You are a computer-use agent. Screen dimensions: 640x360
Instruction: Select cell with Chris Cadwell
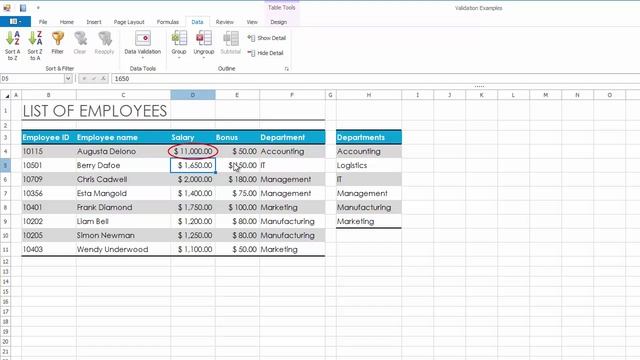click(123, 179)
